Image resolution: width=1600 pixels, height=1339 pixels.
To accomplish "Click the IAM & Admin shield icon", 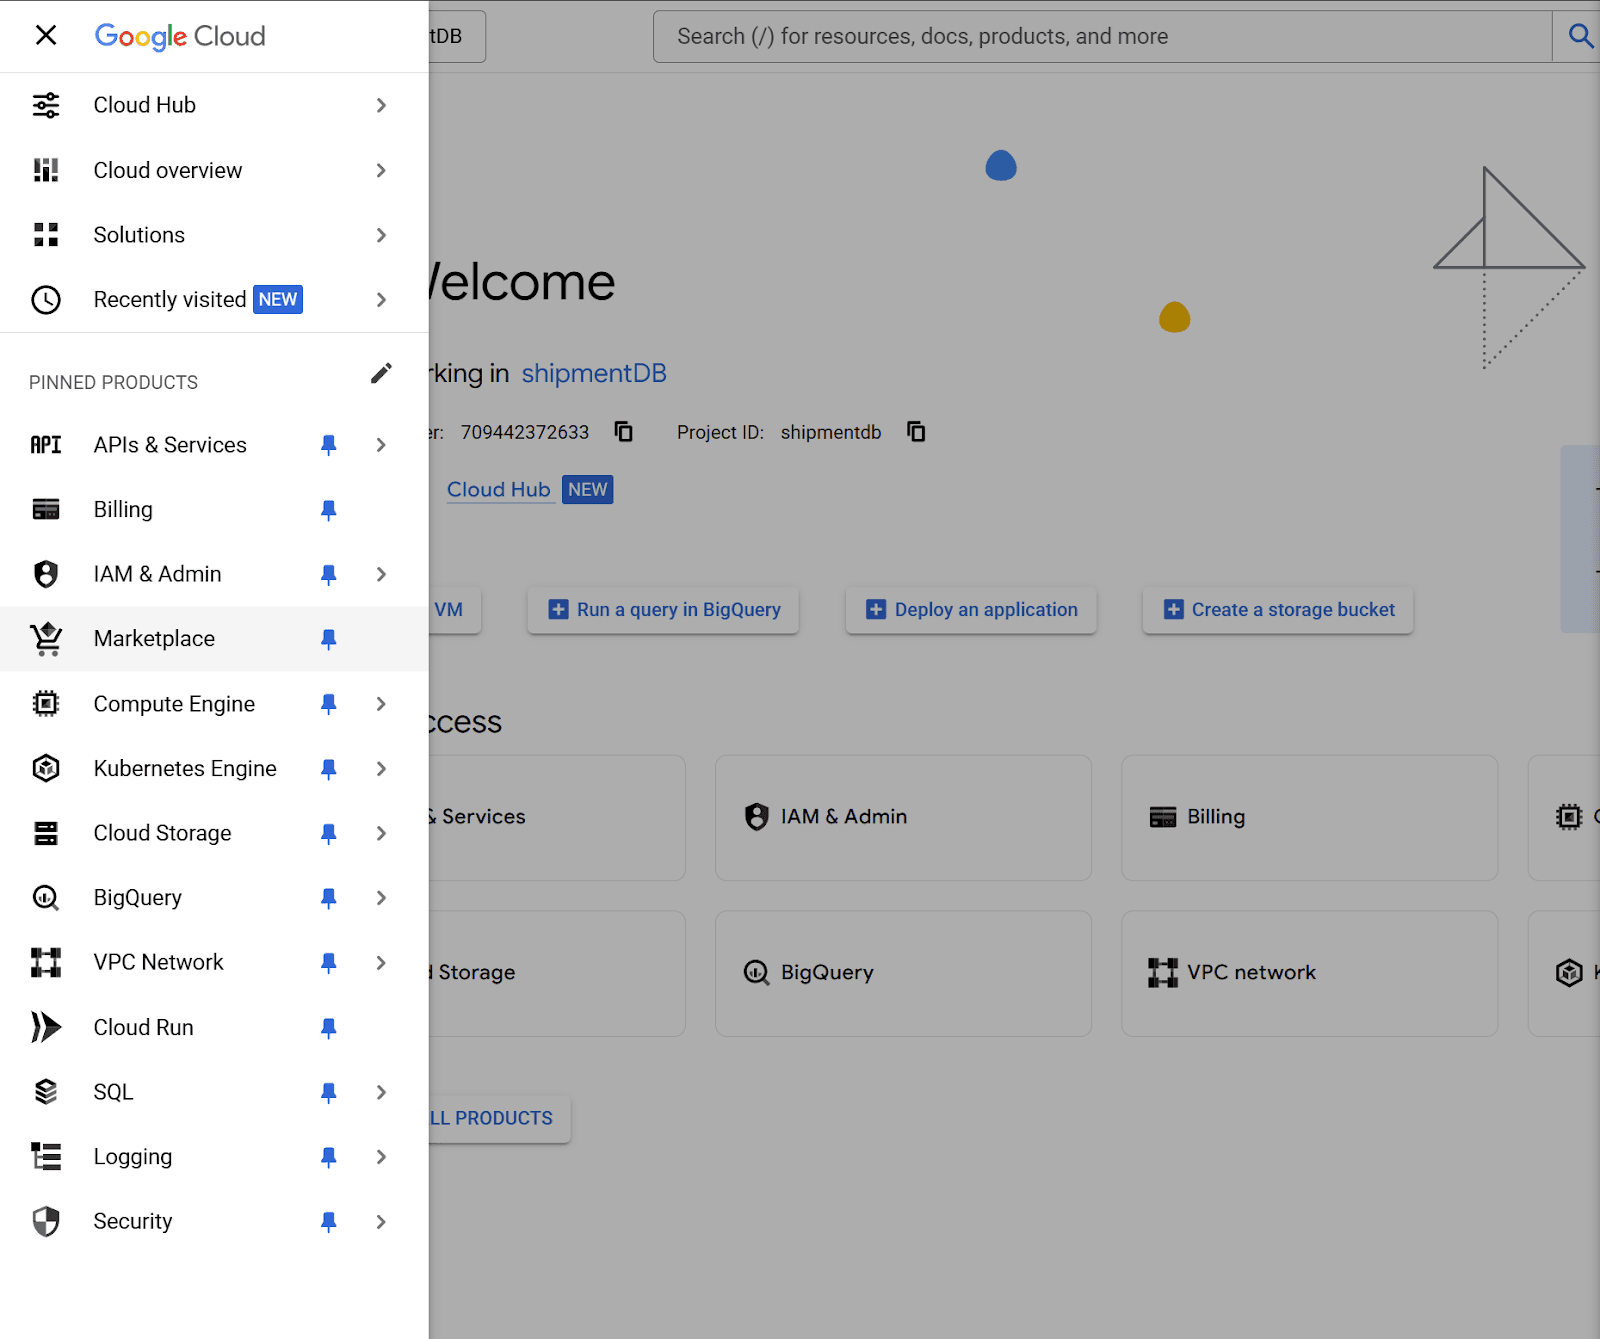I will pyautogui.click(x=45, y=573).
